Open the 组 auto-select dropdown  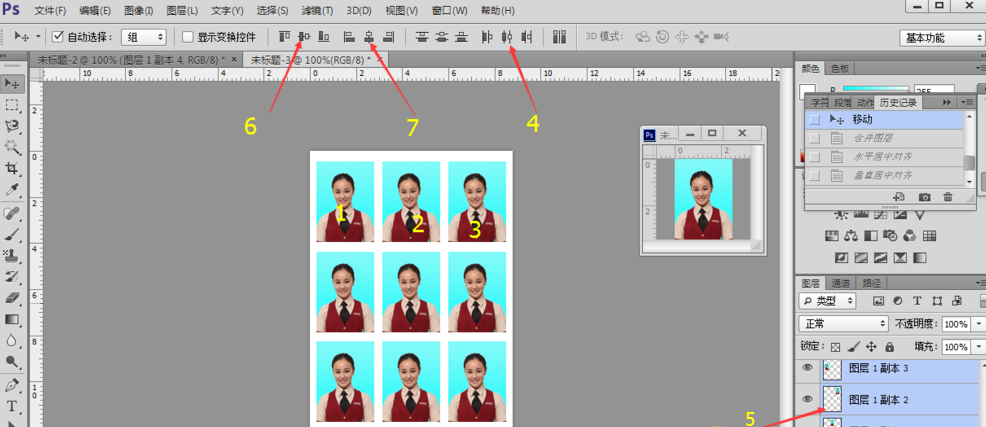click(x=144, y=37)
